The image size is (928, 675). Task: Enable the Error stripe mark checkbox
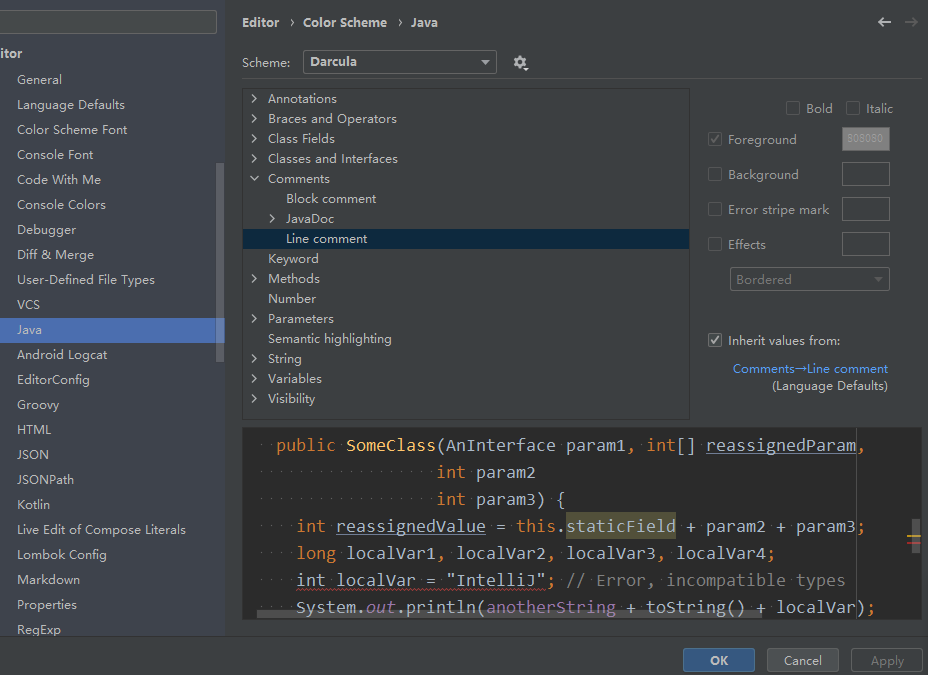(x=715, y=209)
